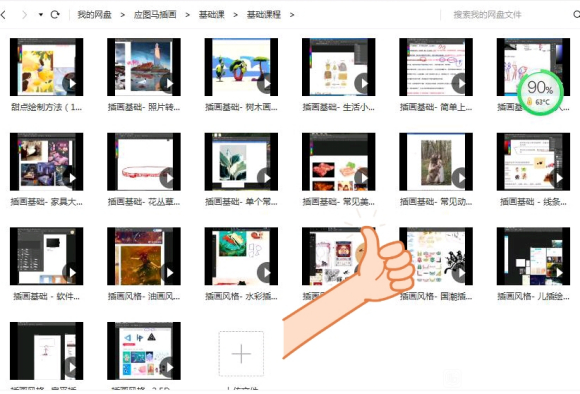Go back using the left arrow icon
The height and width of the screenshot is (394, 580).
[3, 15]
